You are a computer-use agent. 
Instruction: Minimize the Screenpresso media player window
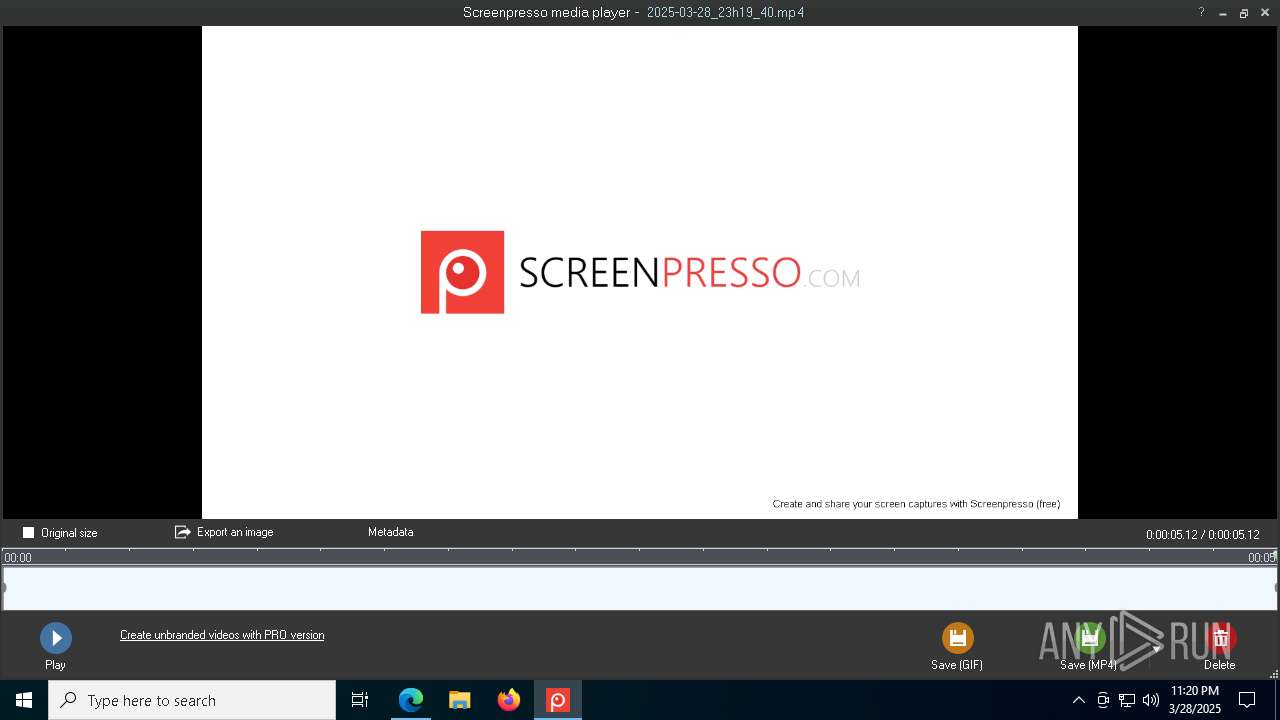point(1223,13)
